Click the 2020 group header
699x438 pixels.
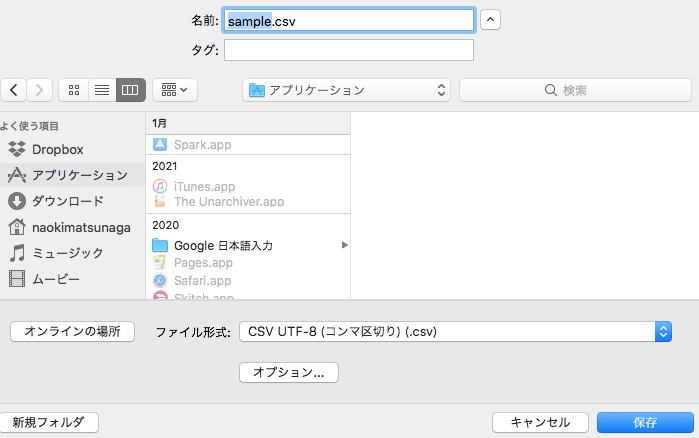165,225
